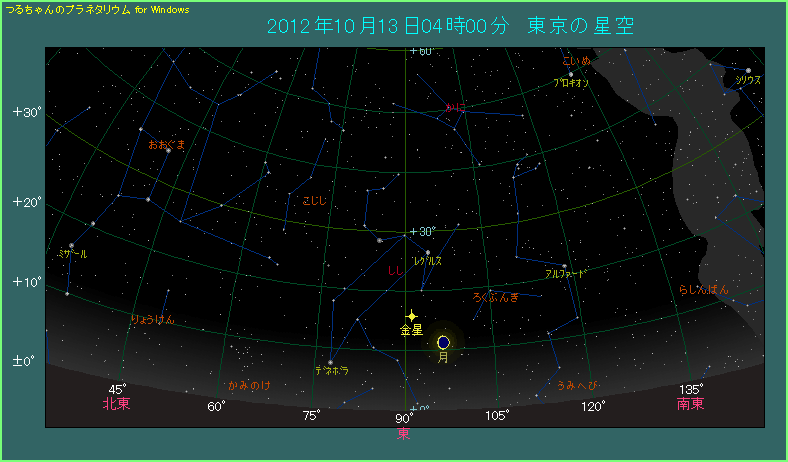Select the Denebola star point
Screen dimensions: 788x462
[x=330, y=362]
